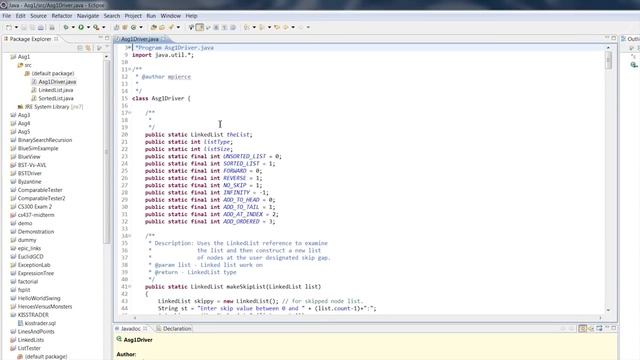Close the Asg1Driver.java editor tab

(x=163, y=39)
